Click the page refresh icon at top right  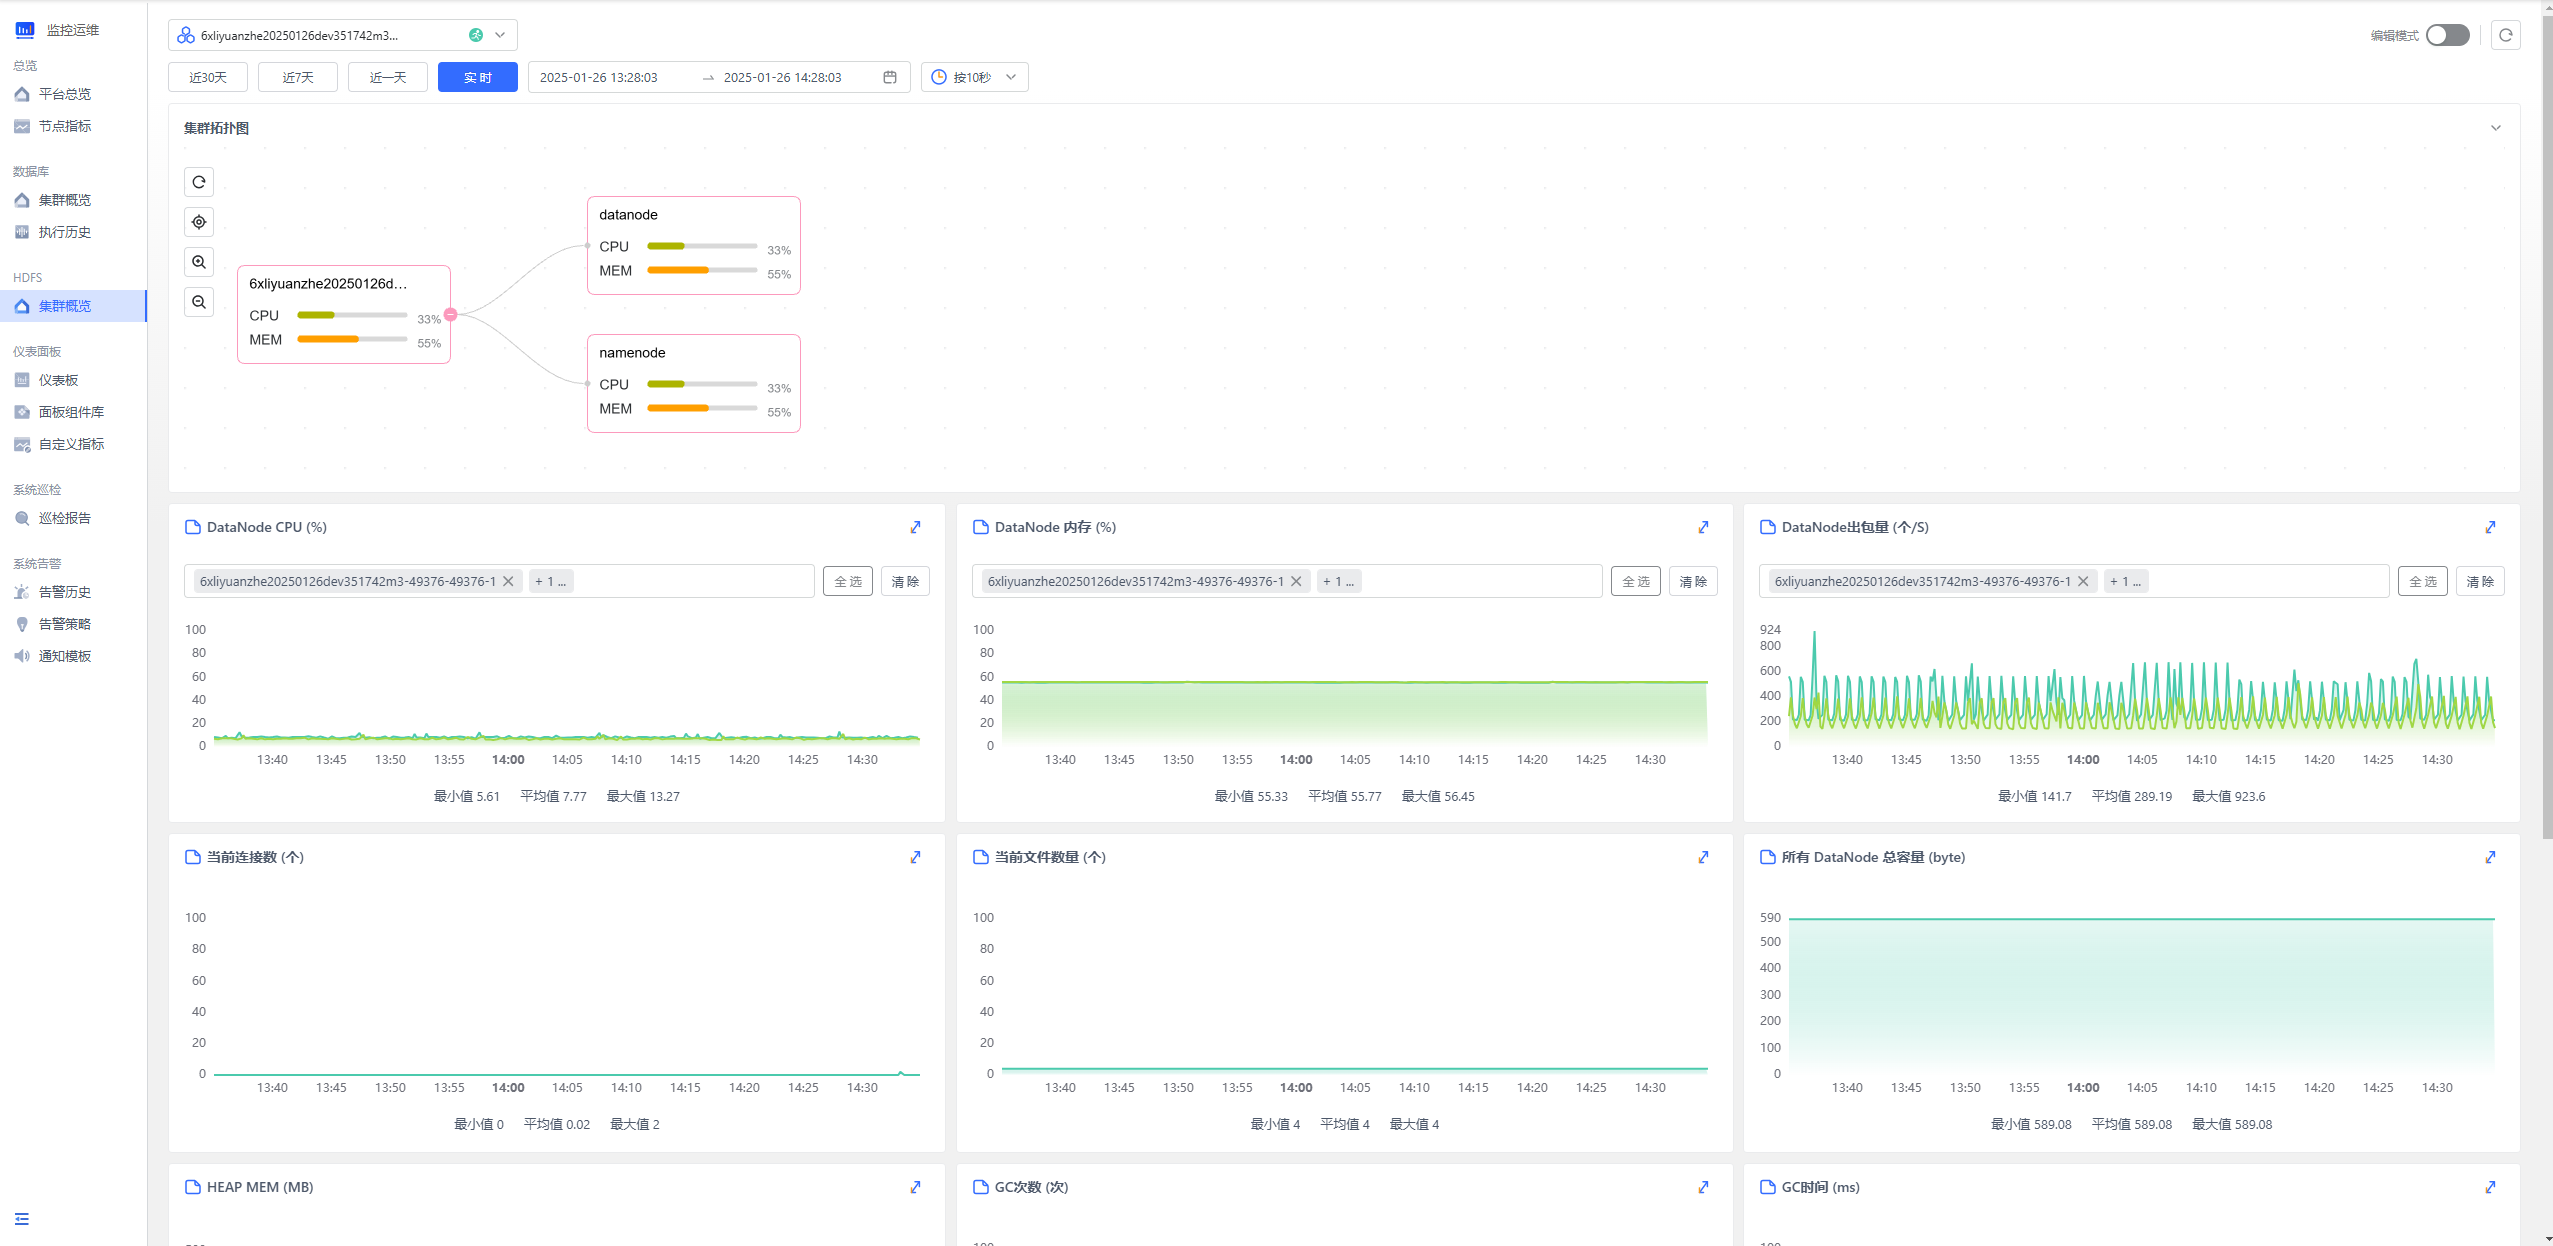tap(2505, 35)
